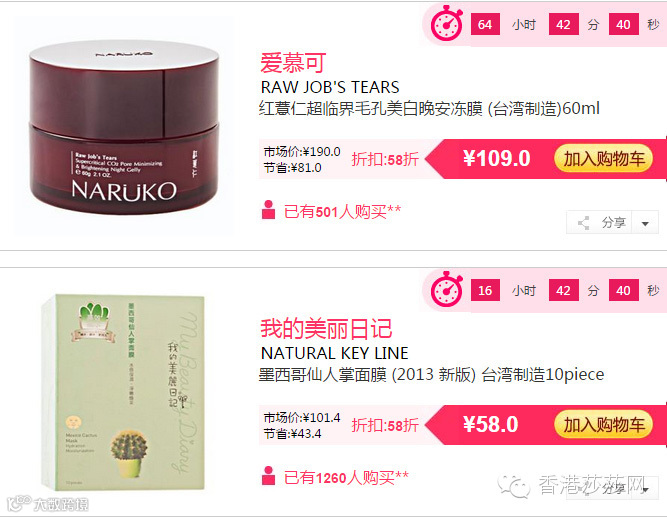Click the WeChat logo watermark icon
Screen dimensions: 667x518
pyautogui.click(x=514, y=486)
